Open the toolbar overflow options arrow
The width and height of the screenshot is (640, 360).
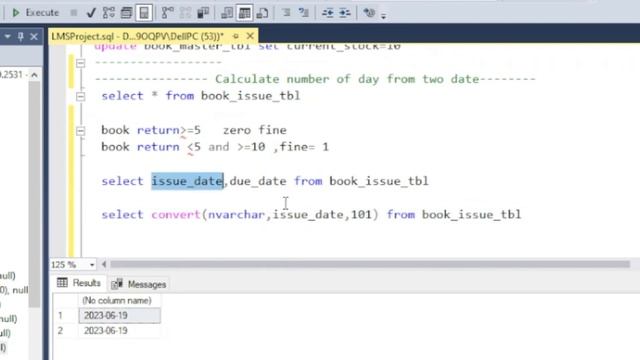click(383, 16)
